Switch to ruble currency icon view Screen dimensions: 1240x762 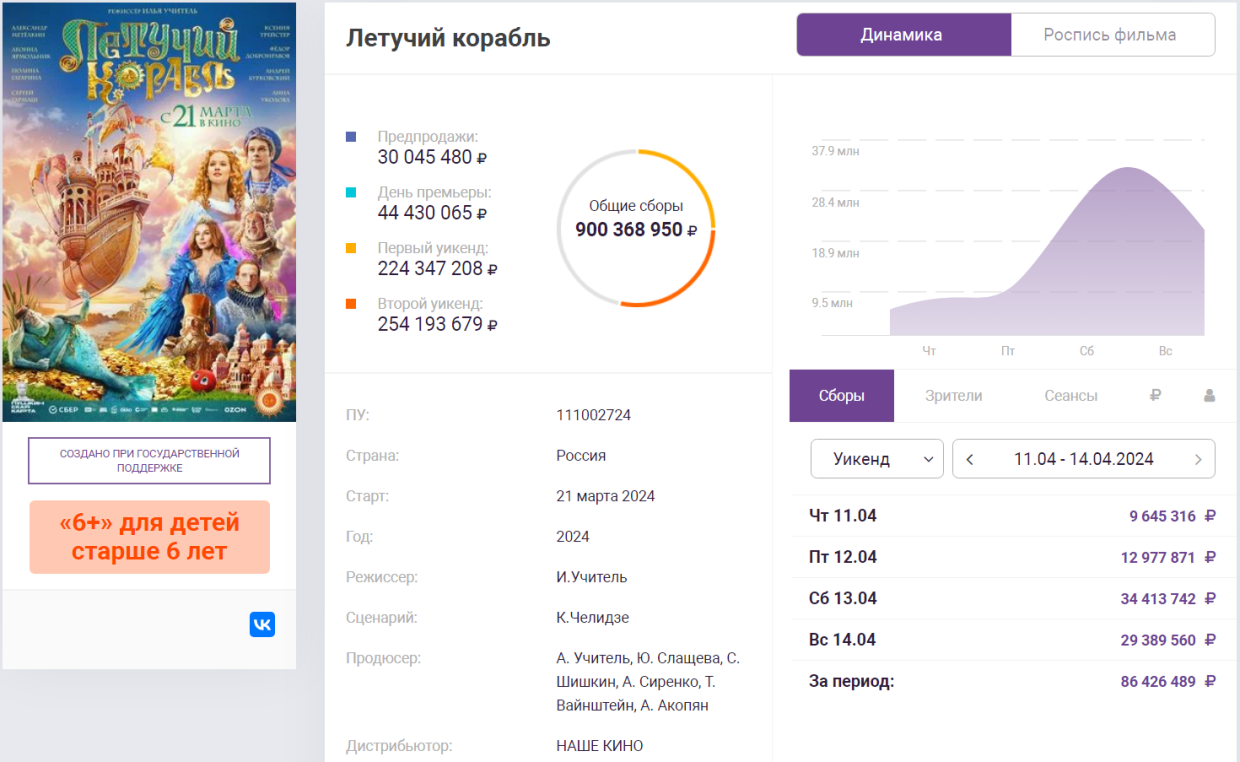1155,395
